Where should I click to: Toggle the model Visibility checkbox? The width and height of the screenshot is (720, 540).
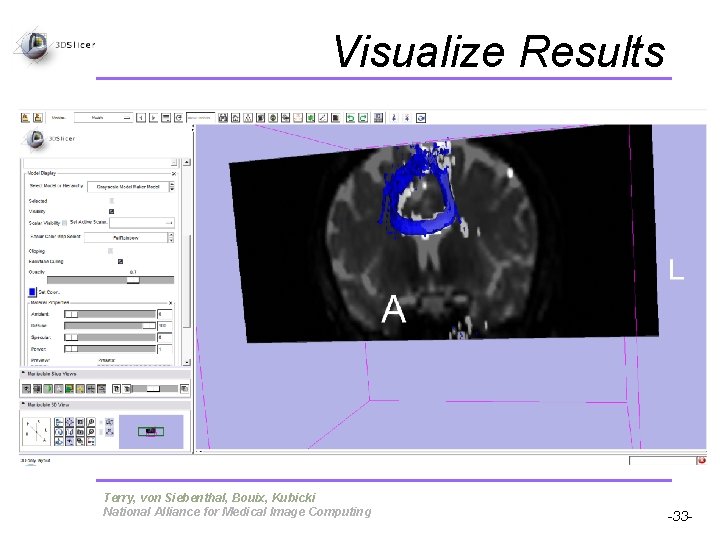pos(111,211)
